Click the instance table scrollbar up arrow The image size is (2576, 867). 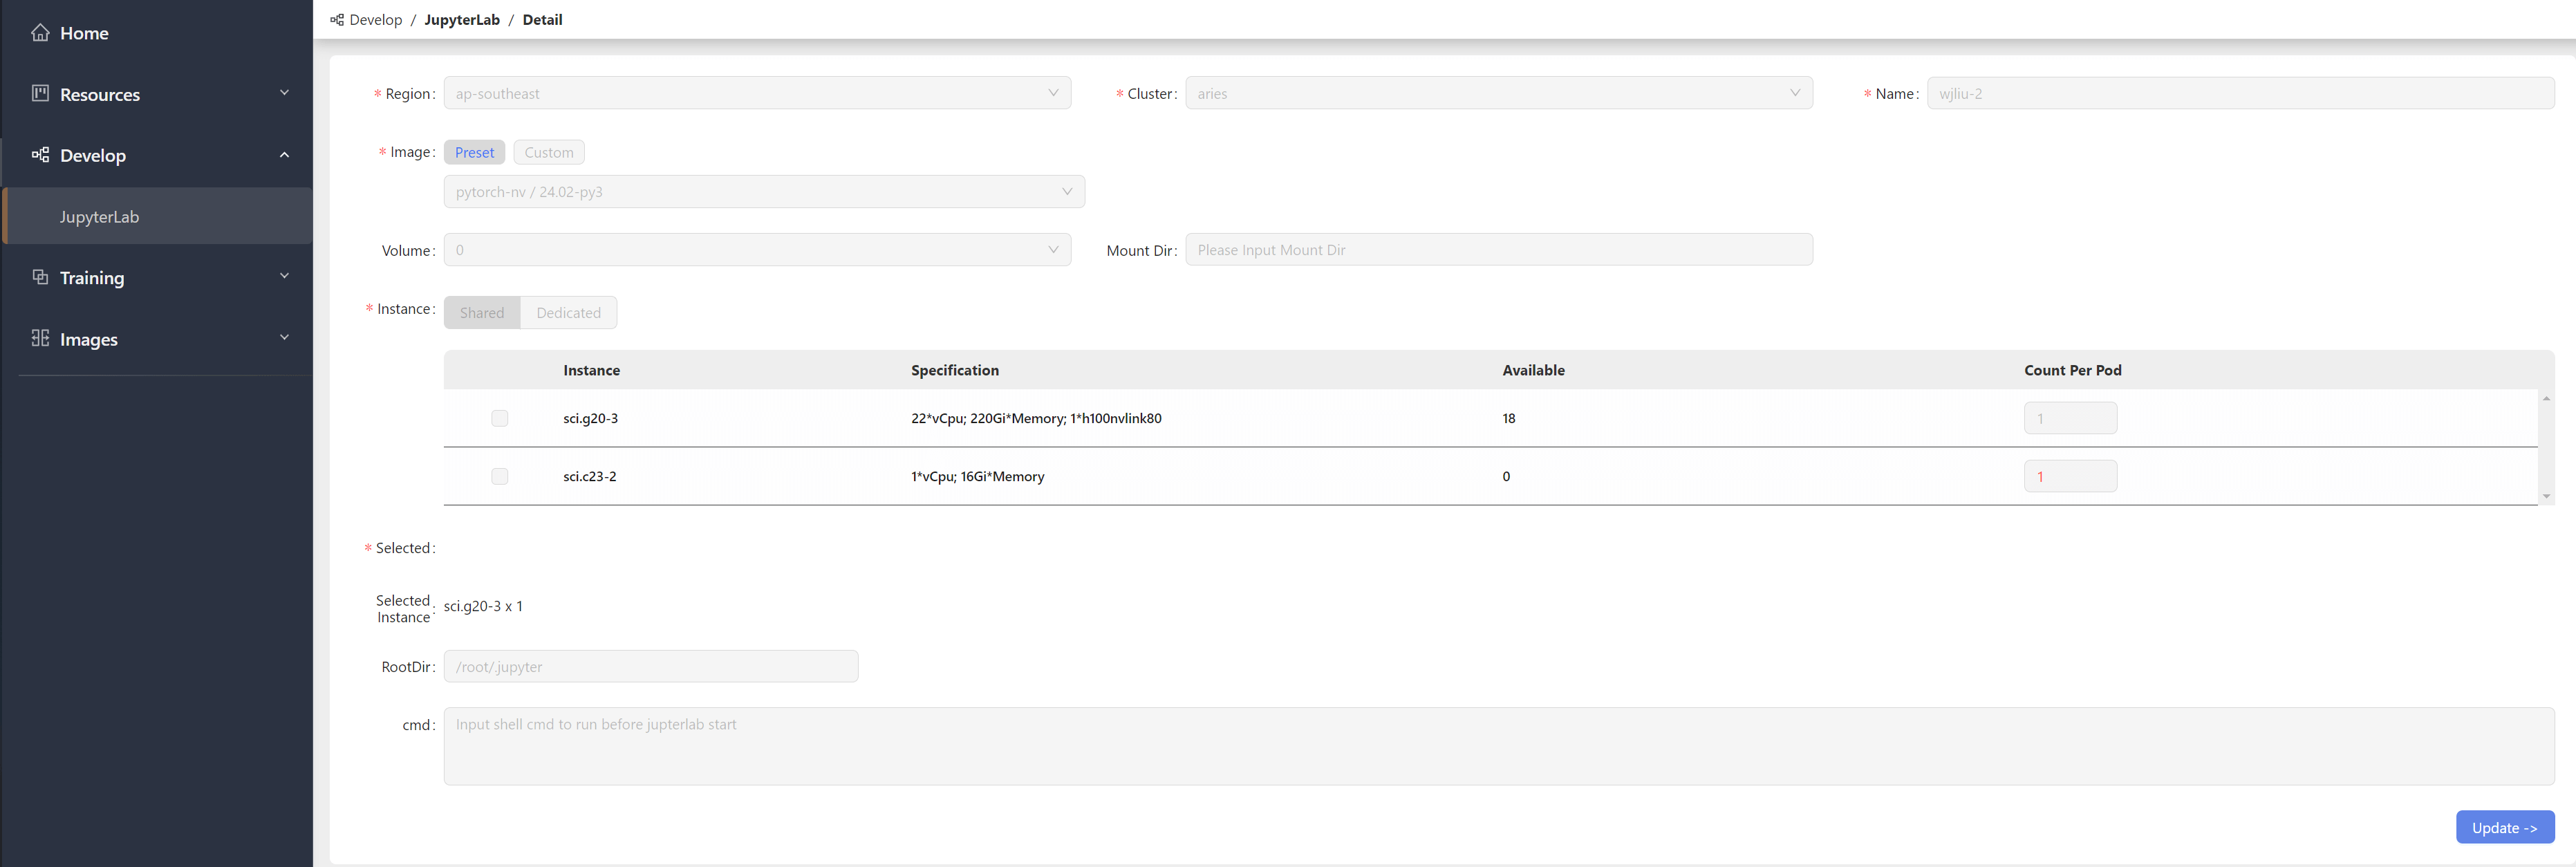click(2546, 399)
